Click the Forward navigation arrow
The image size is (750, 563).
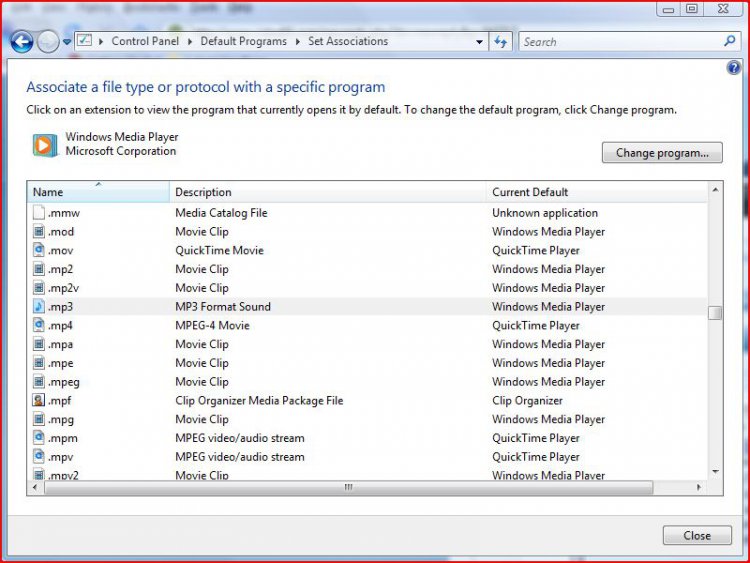pyautogui.click(x=48, y=42)
